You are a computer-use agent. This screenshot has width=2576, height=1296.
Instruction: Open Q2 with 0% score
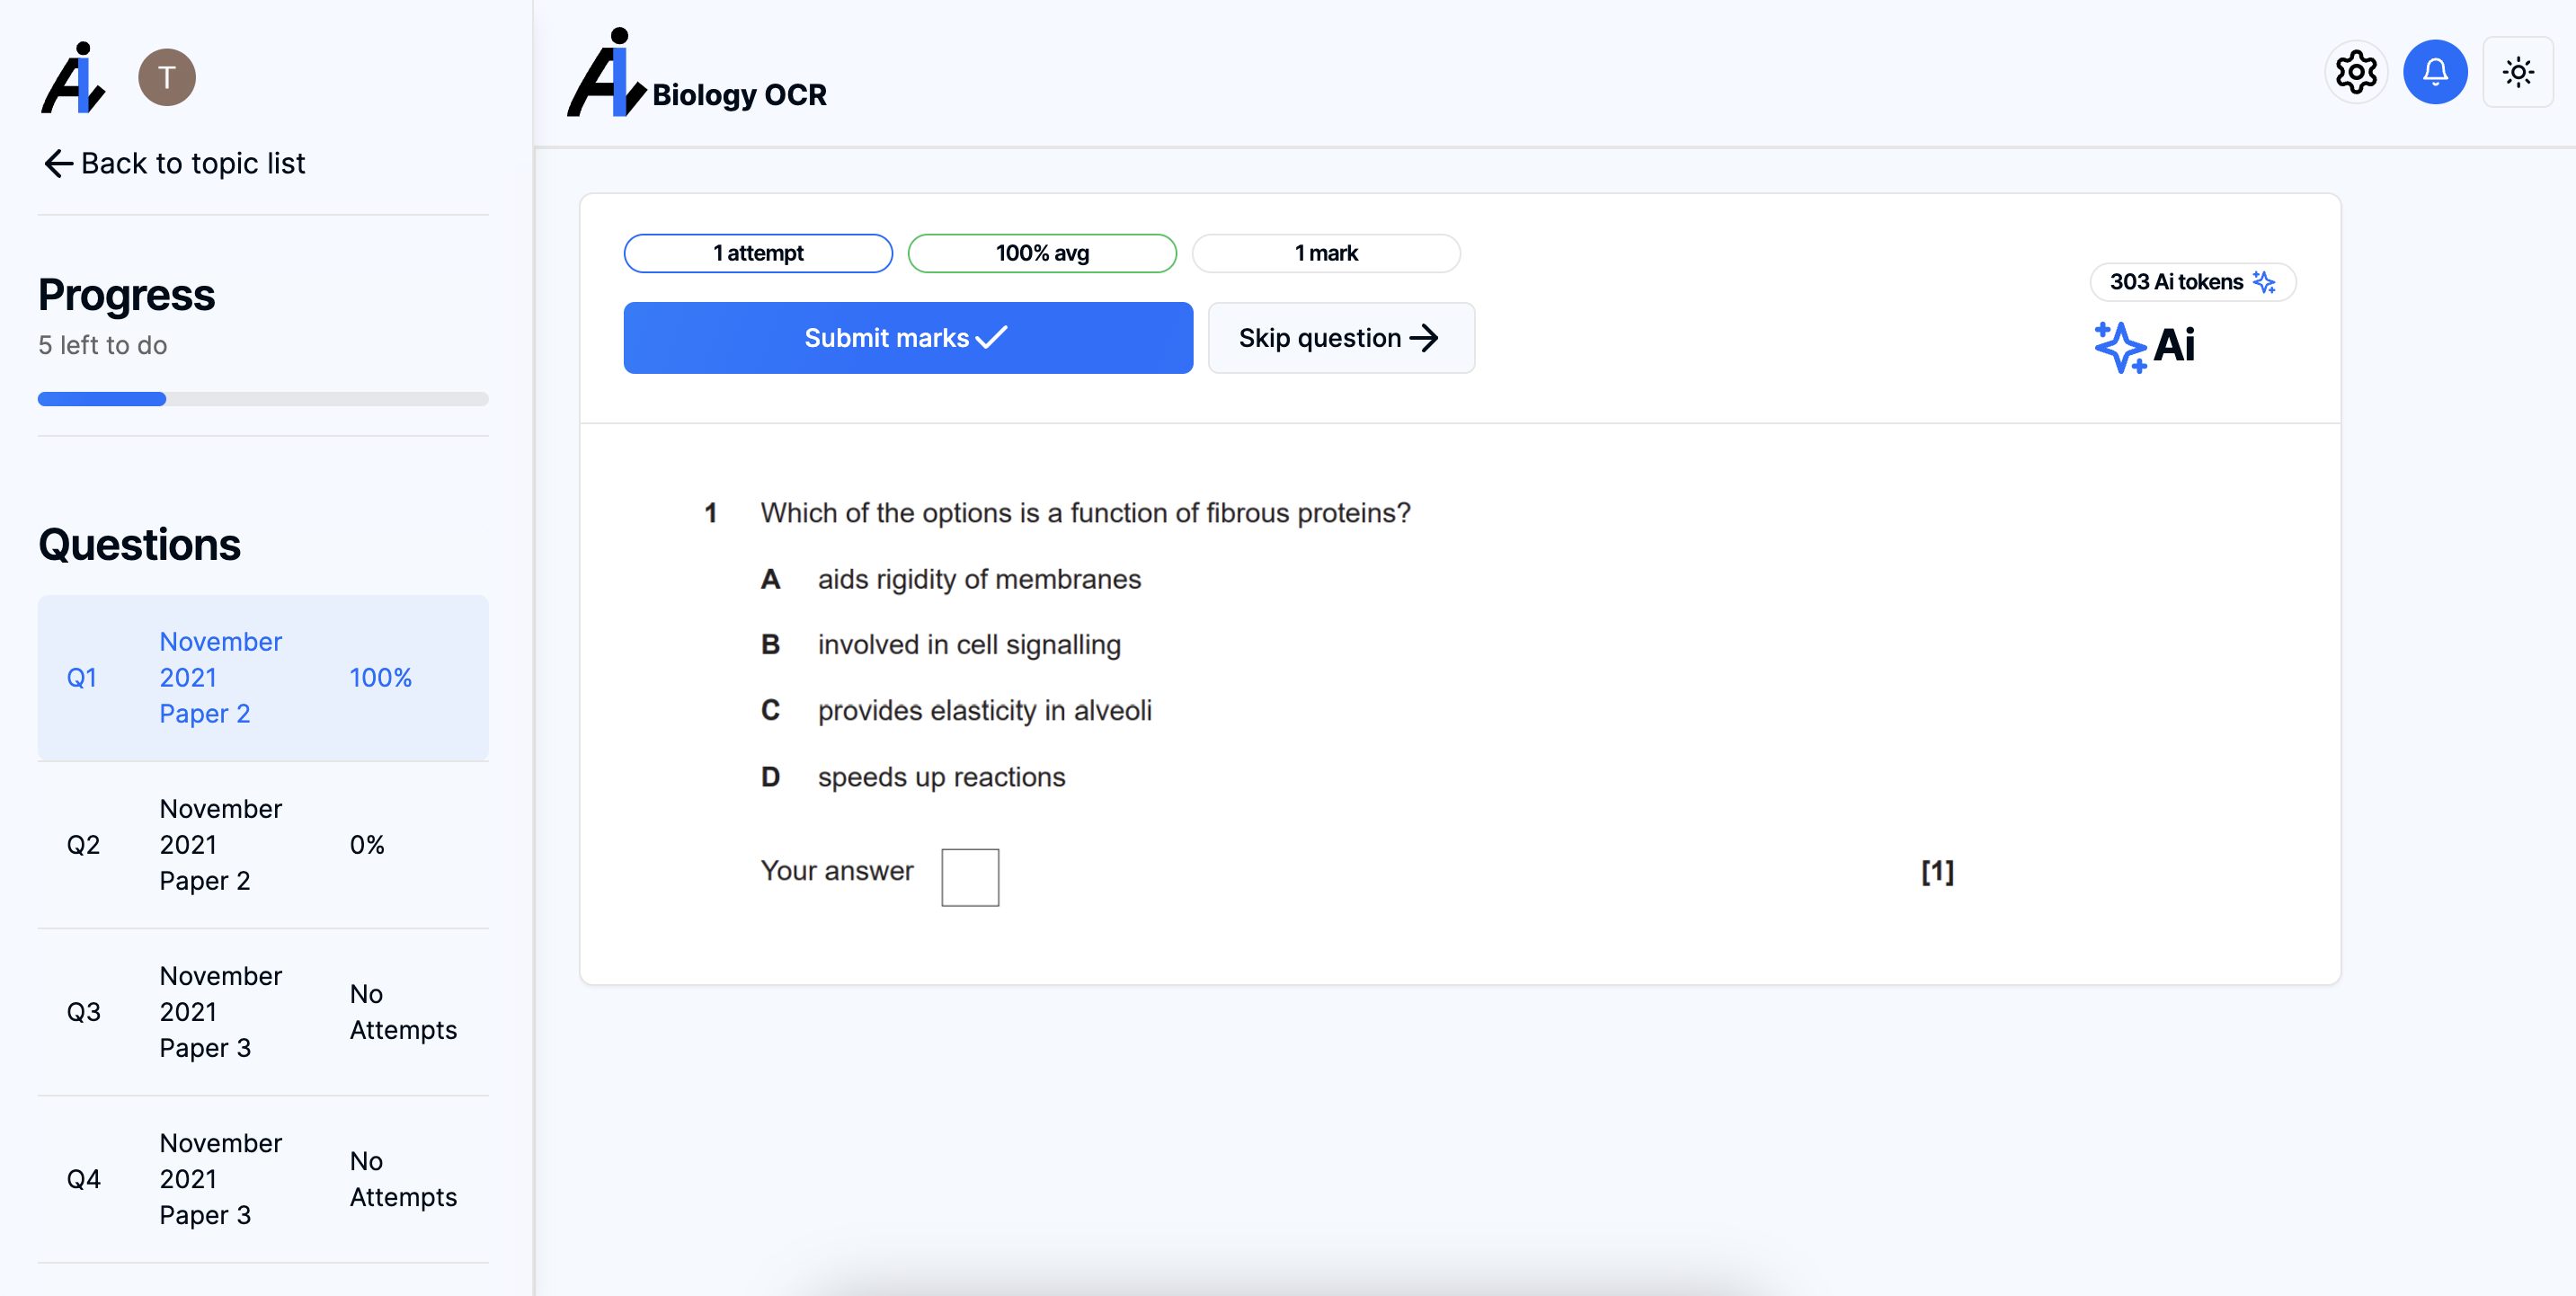pyautogui.click(x=263, y=845)
